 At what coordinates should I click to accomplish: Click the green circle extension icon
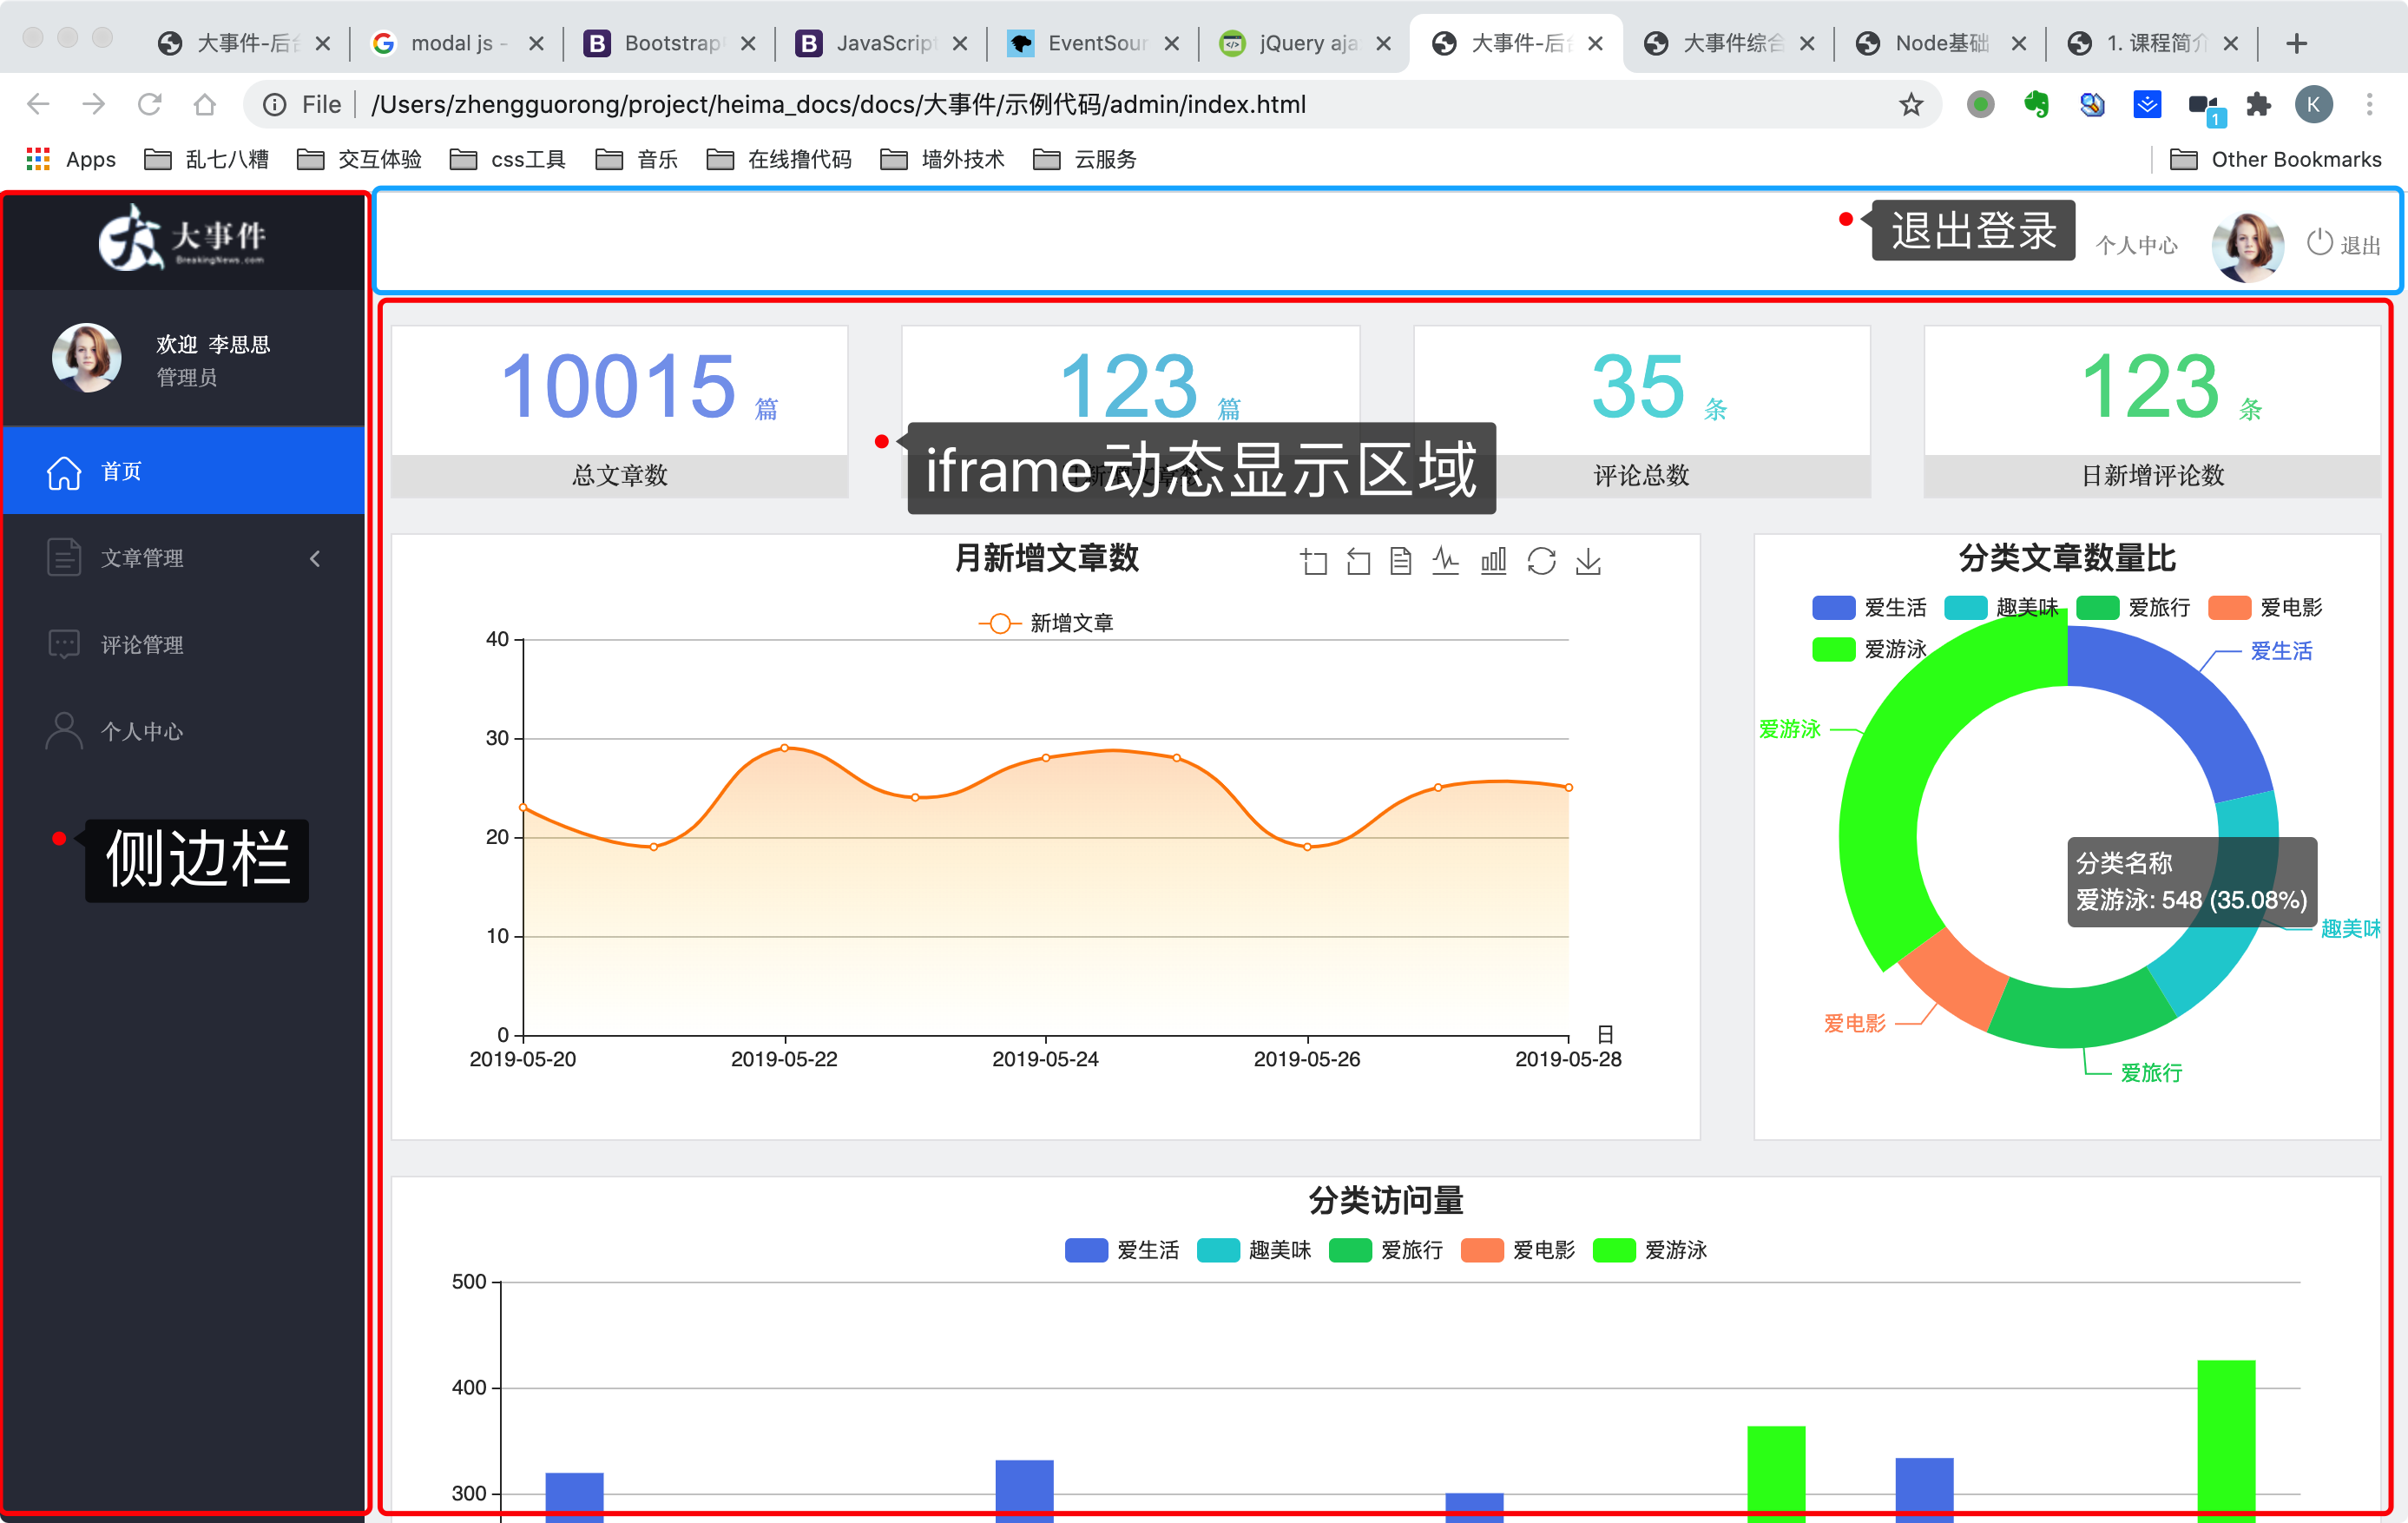(x=1980, y=104)
